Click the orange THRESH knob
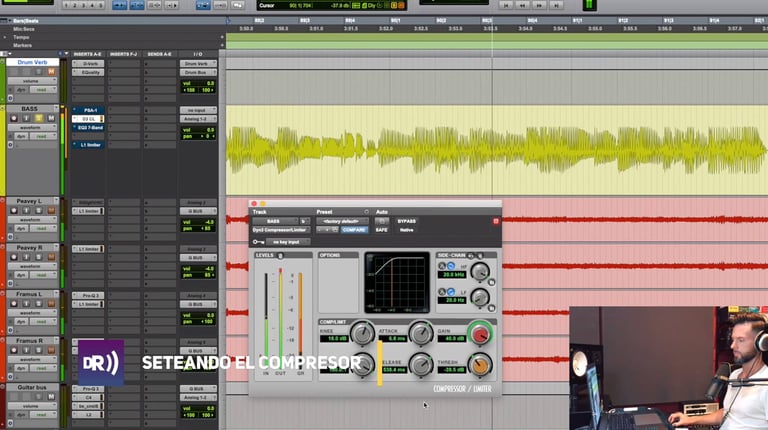Screen dimensions: 768x430 (x=480, y=365)
